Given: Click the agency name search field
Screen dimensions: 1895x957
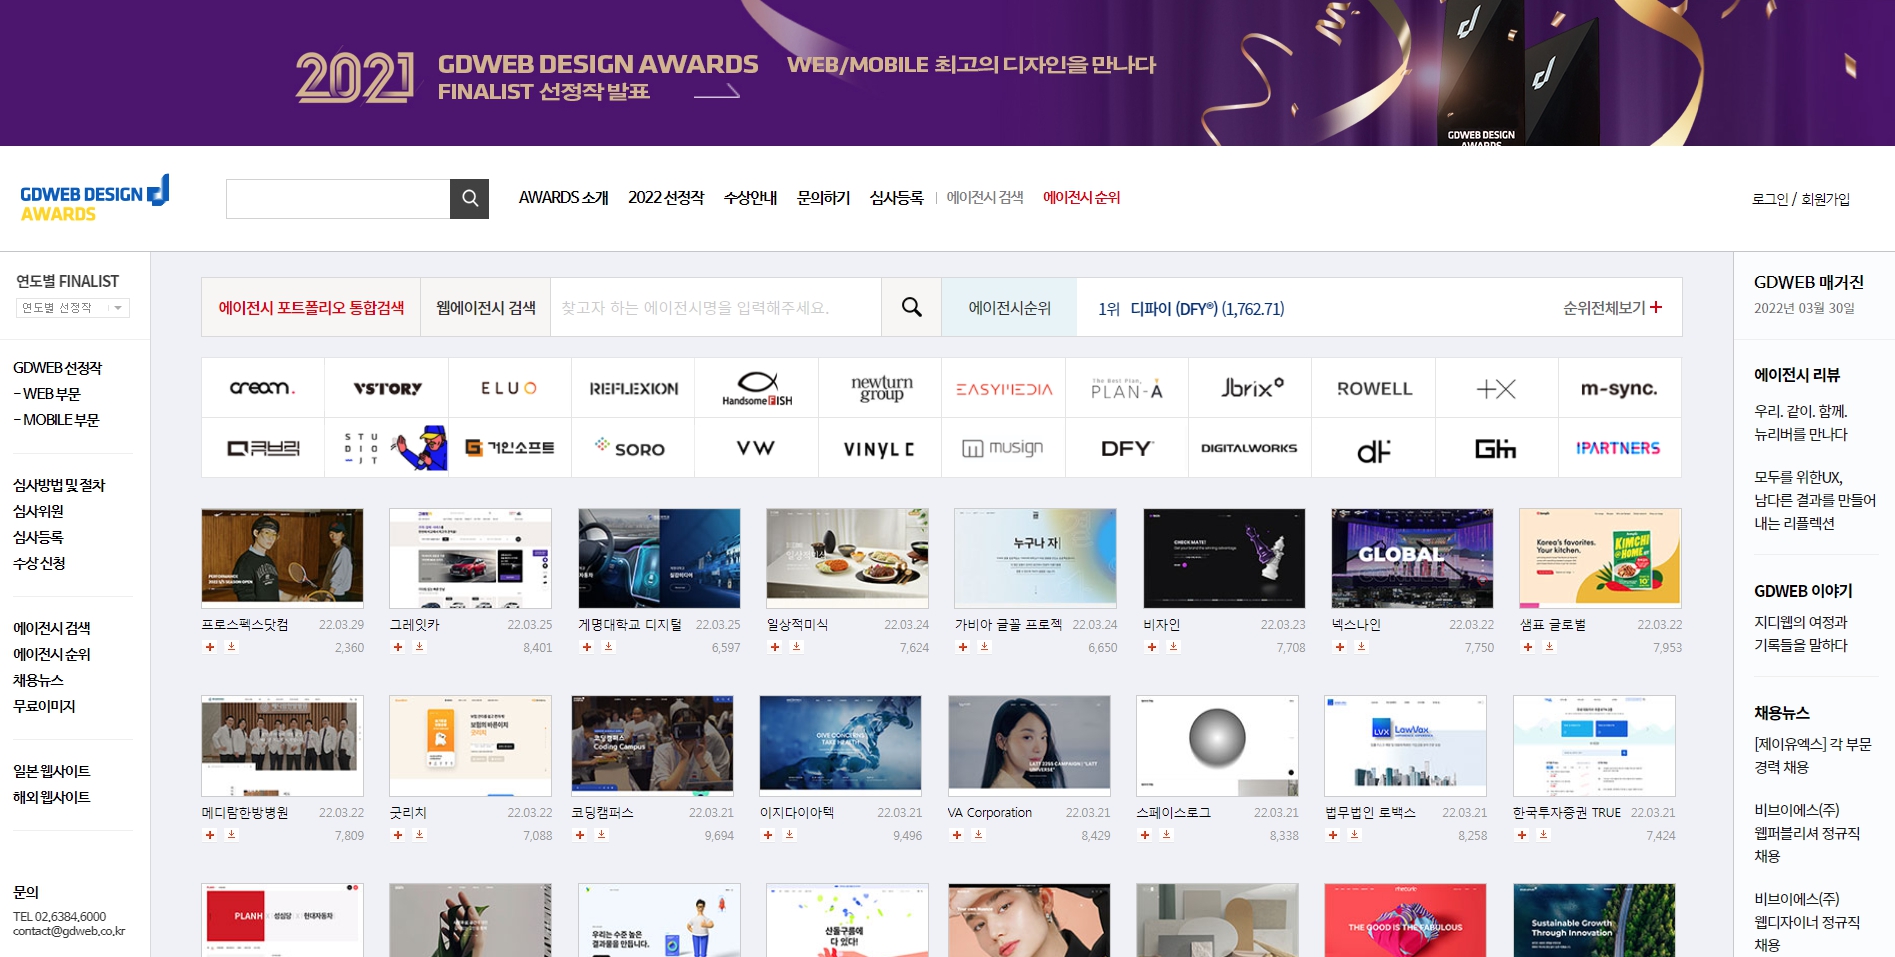Looking at the screenshot, I should point(716,307).
